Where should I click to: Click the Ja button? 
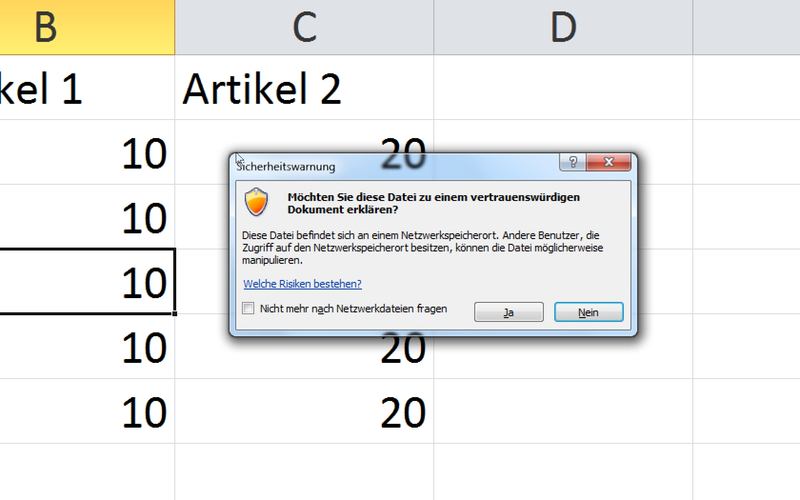(x=508, y=312)
